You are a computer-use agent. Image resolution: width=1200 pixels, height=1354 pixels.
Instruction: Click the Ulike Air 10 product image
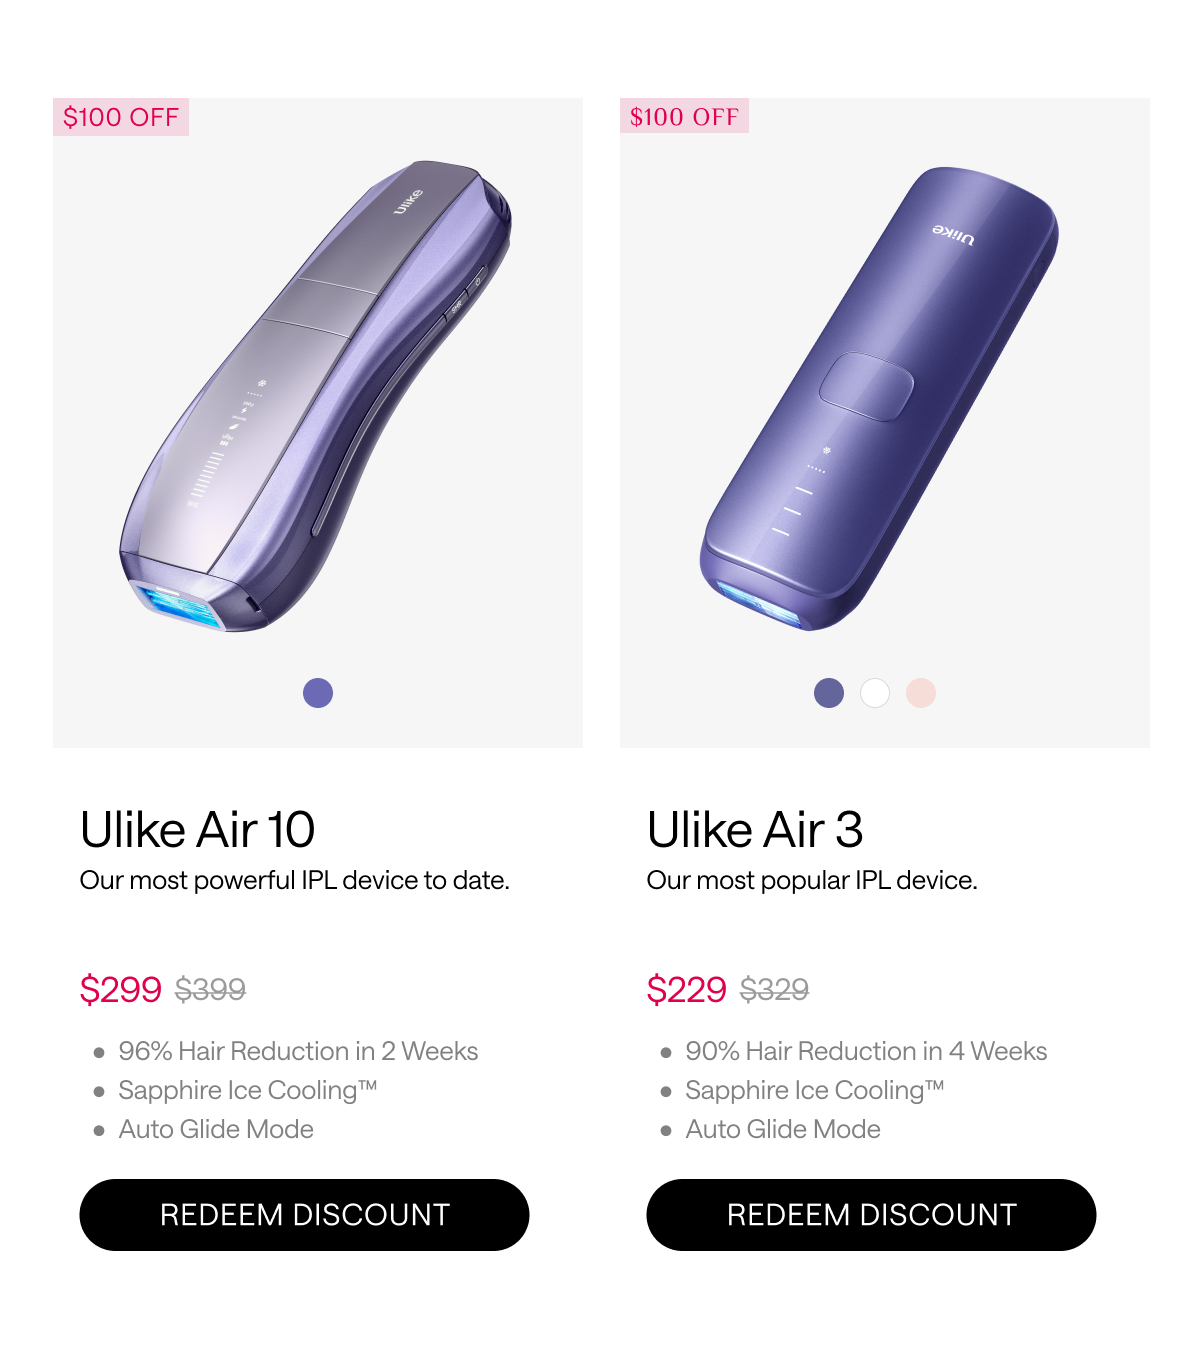coord(317,397)
